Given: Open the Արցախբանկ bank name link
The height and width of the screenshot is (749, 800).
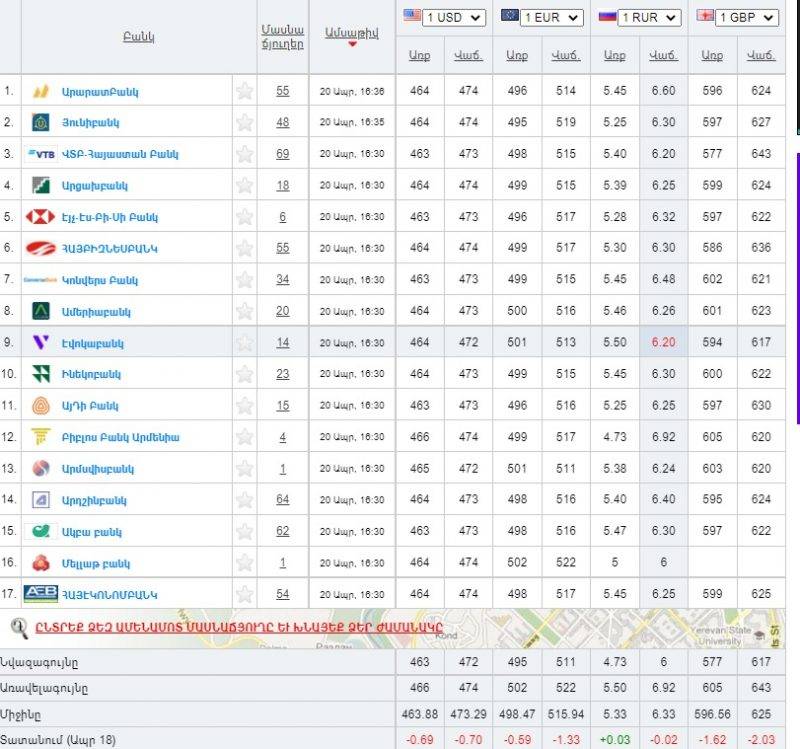Looking at the screenshot, I should [x=95, y=186].
